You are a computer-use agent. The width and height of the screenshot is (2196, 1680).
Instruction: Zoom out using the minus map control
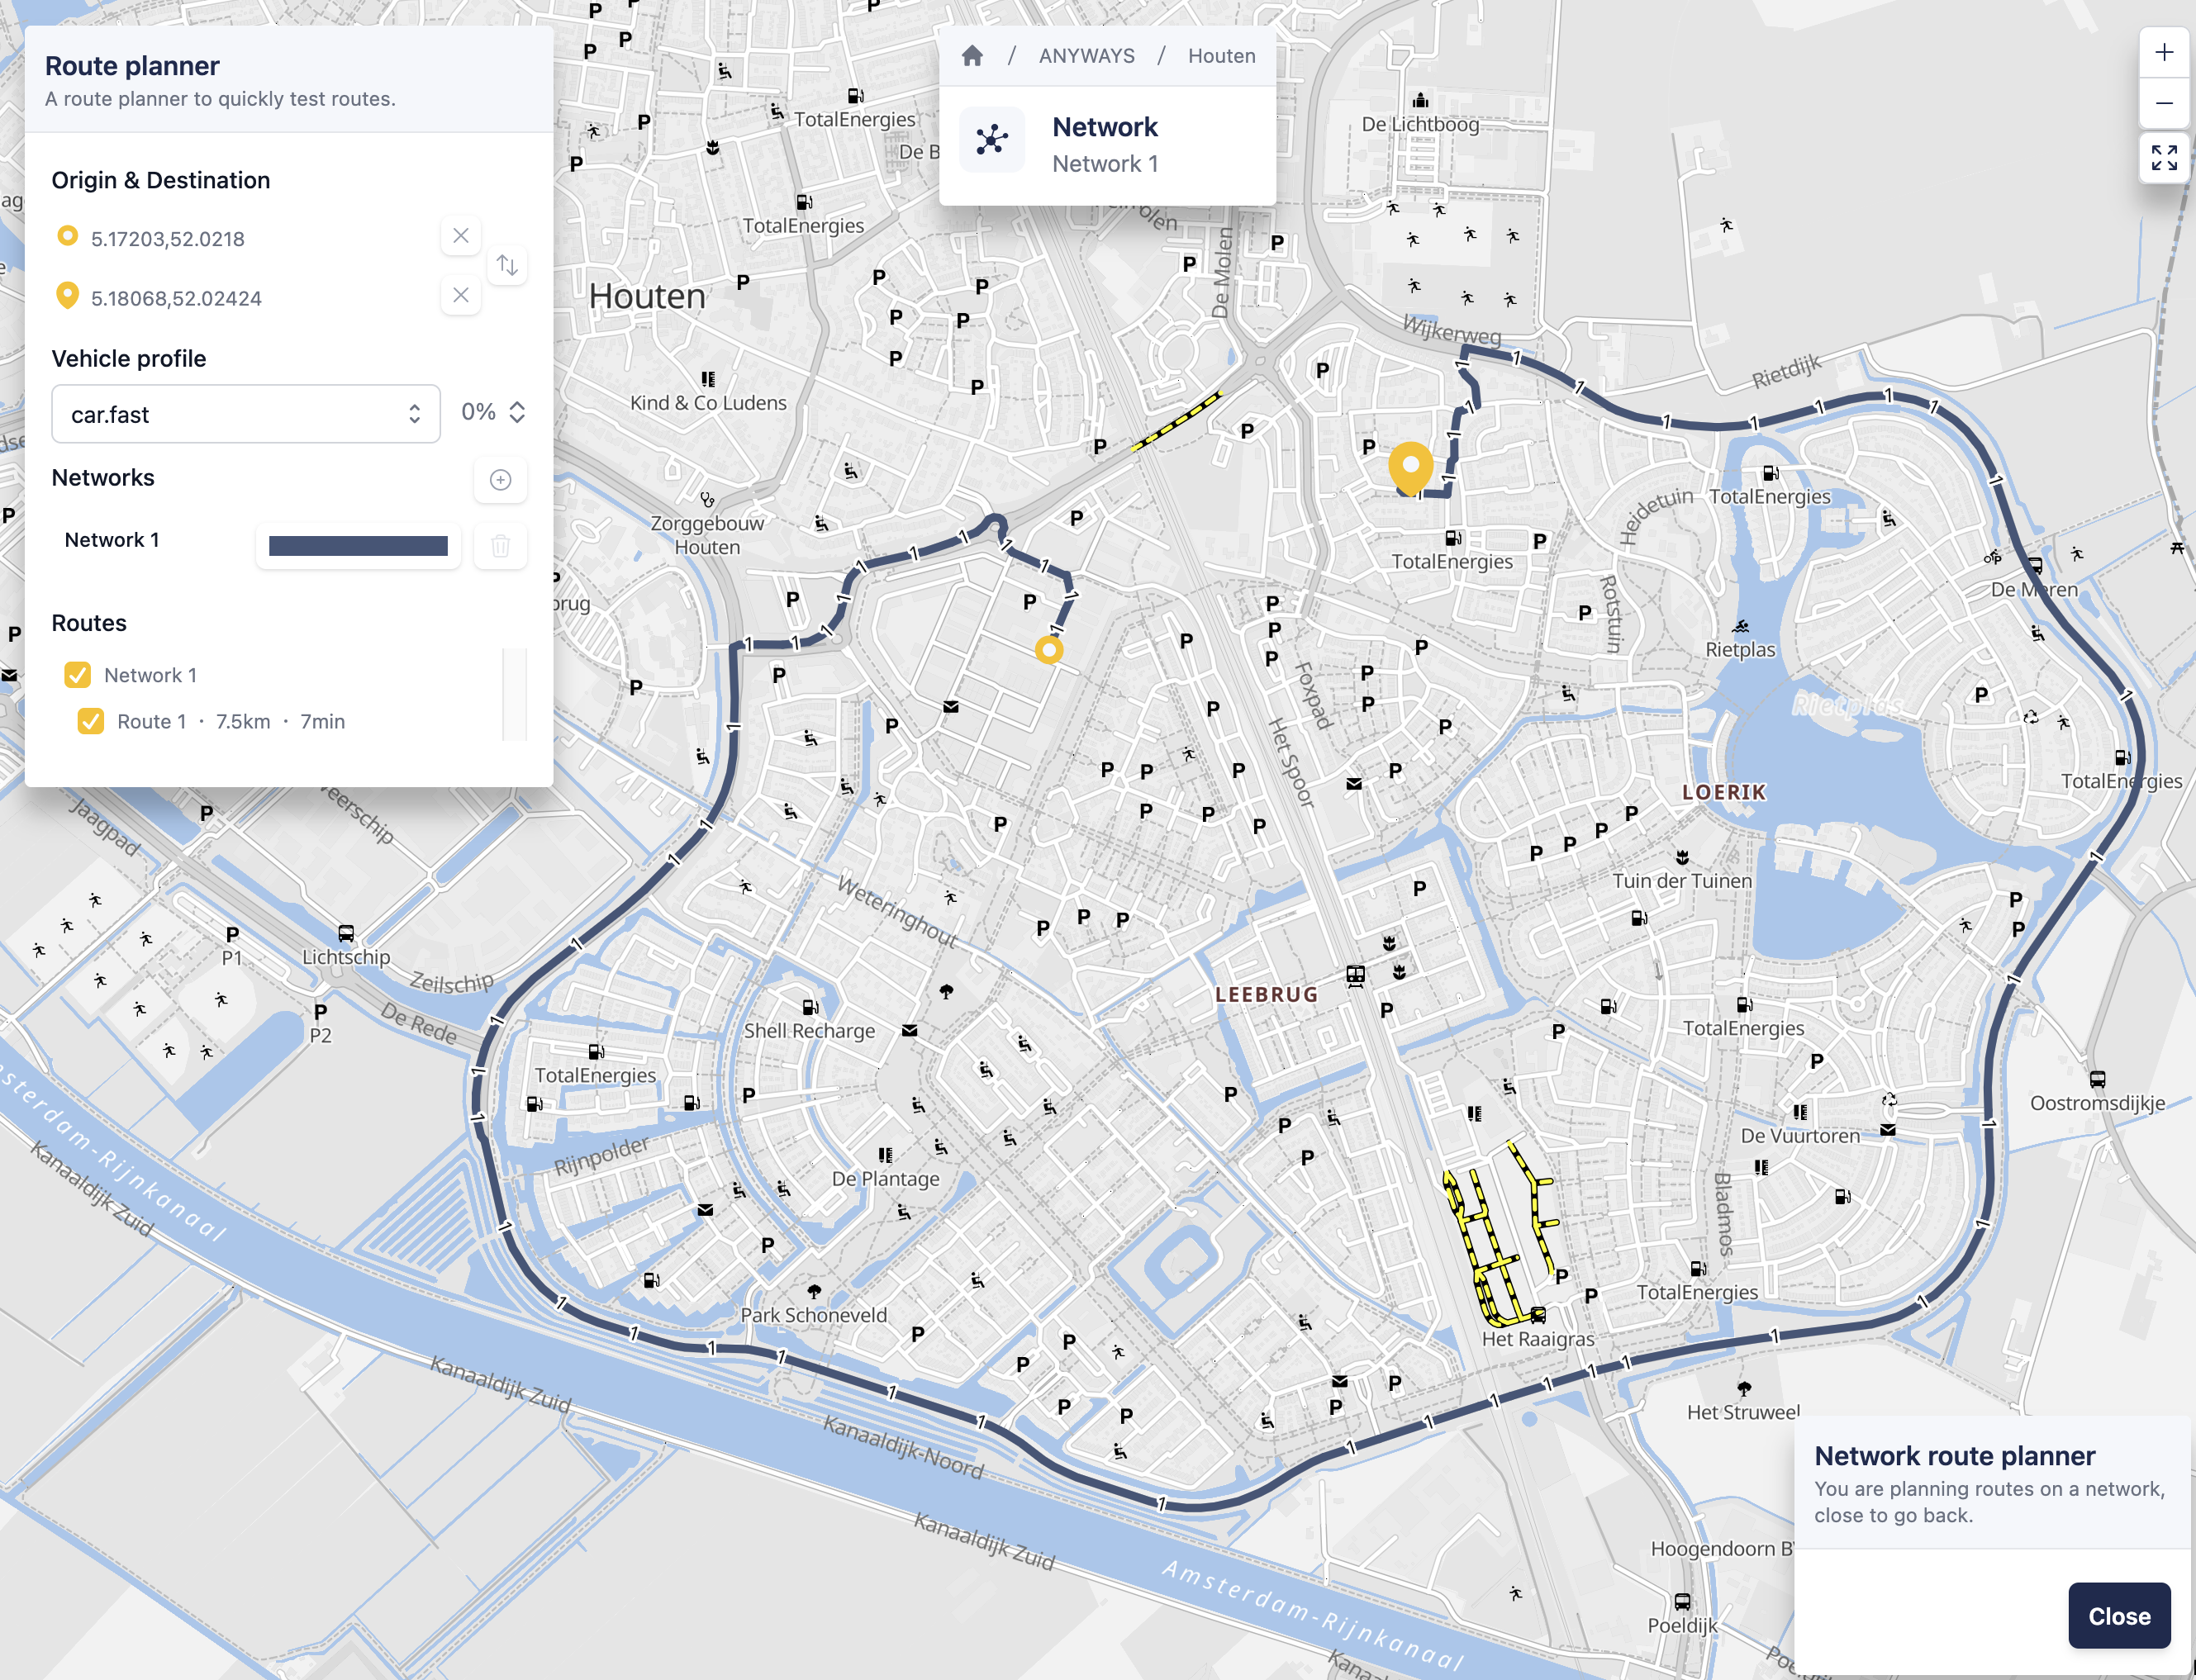coord(2165,103)
